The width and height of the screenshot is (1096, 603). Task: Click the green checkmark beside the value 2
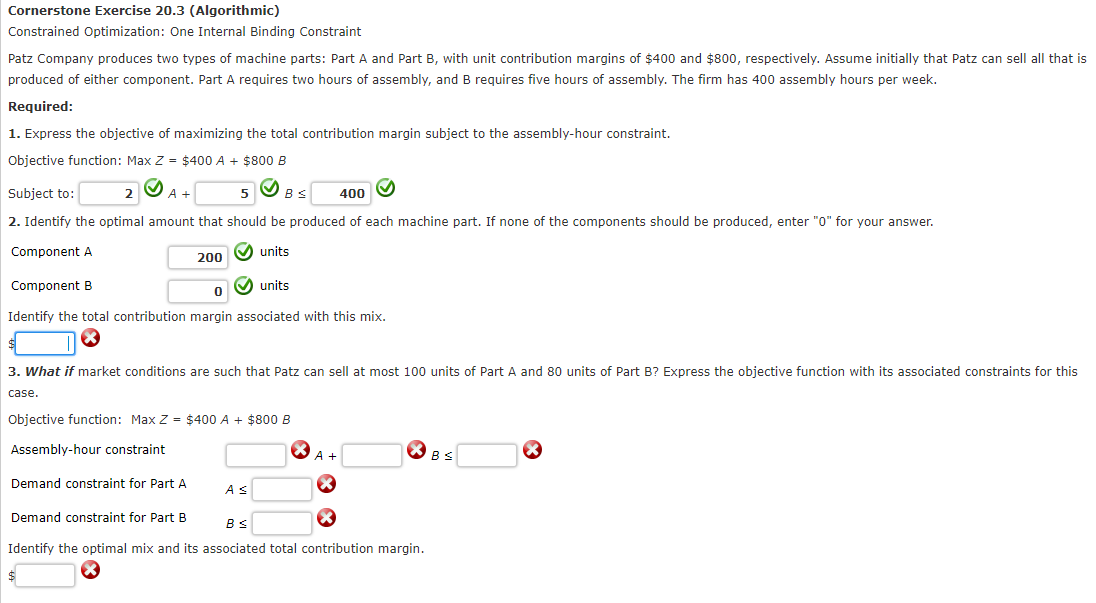coord(154,188)
